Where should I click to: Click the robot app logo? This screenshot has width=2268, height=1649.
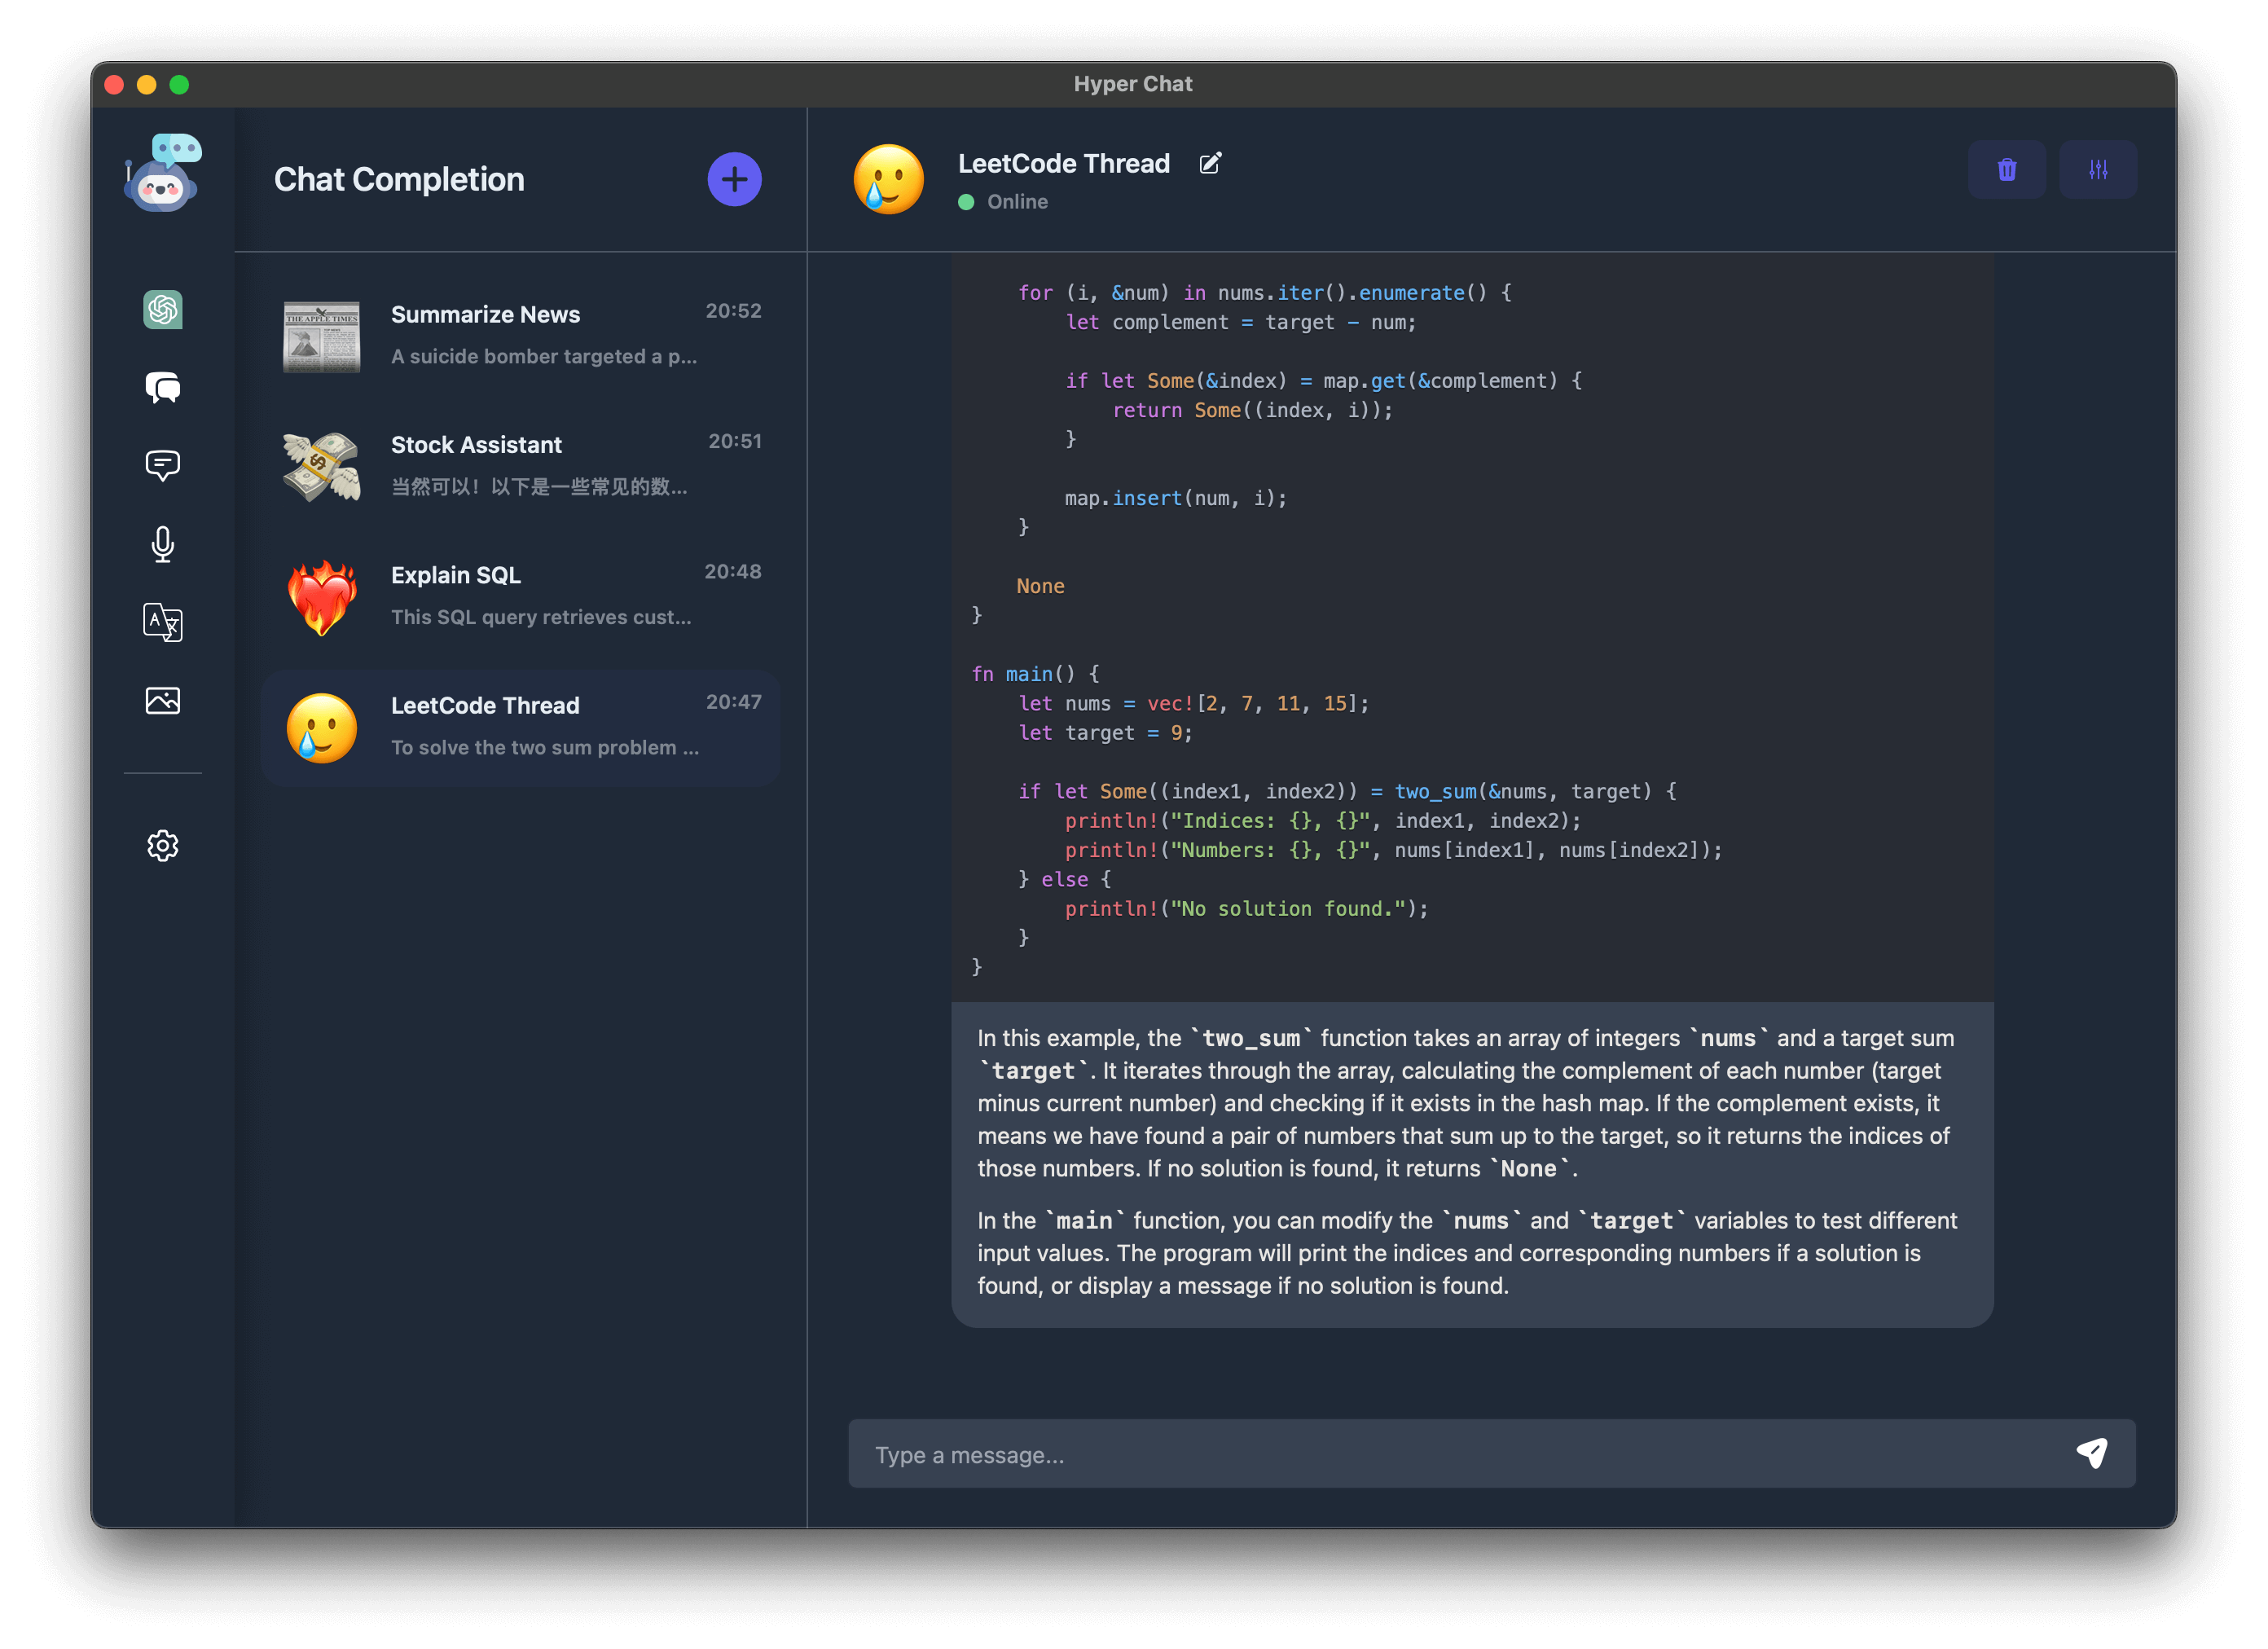point(163,174)
